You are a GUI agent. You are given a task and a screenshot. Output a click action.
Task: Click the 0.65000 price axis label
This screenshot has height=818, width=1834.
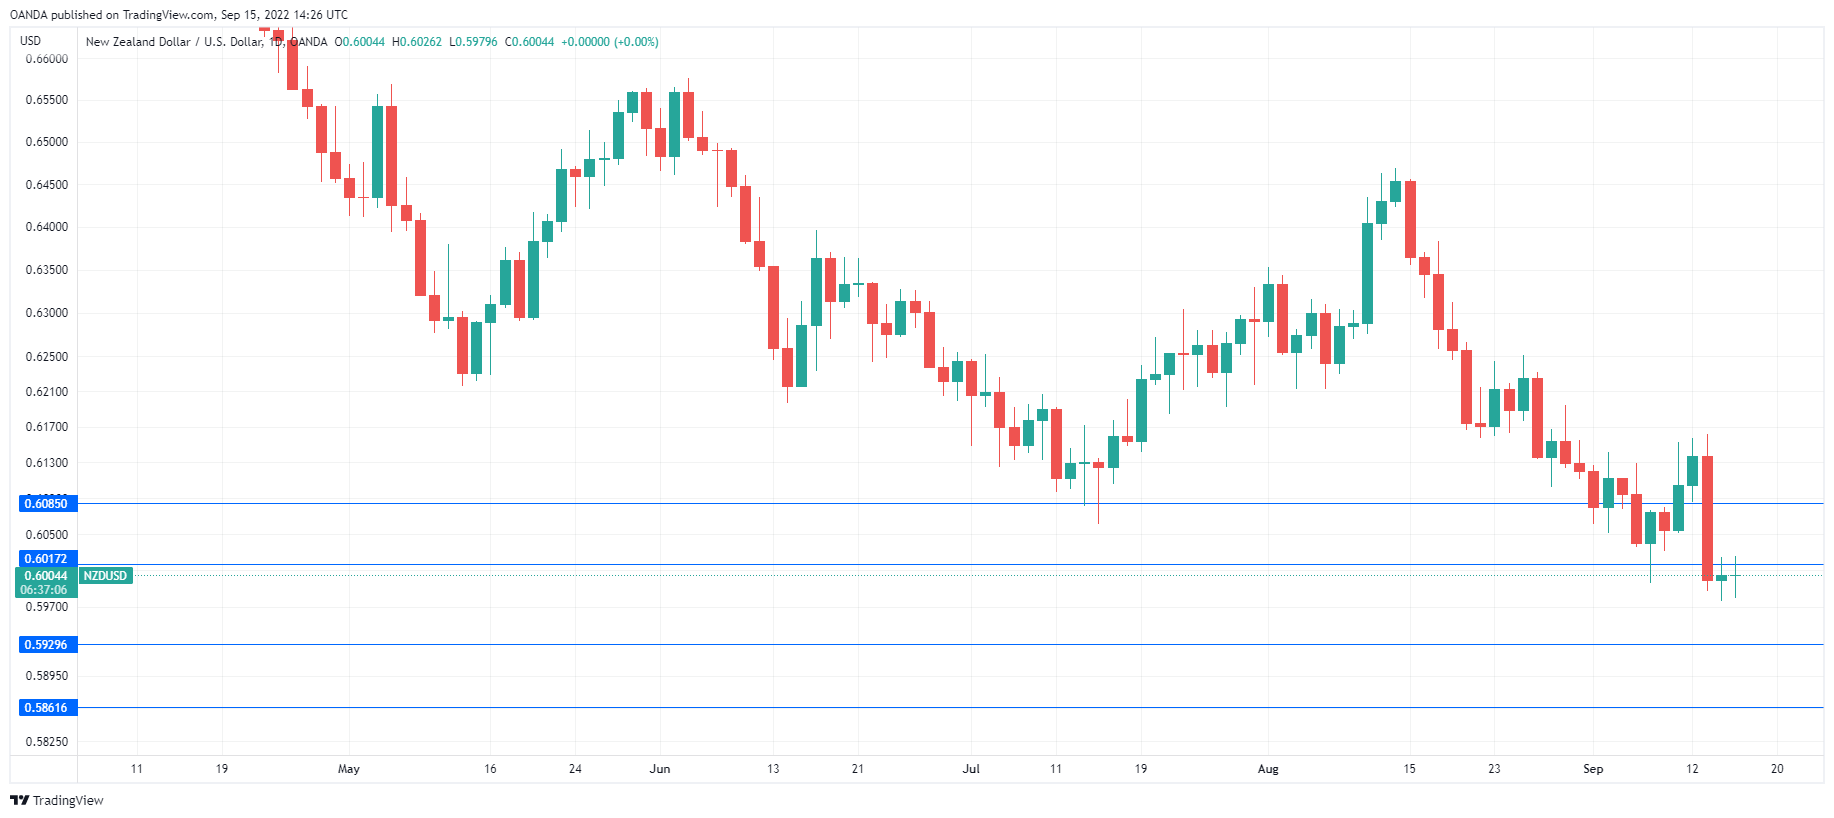tap(47, 142)
